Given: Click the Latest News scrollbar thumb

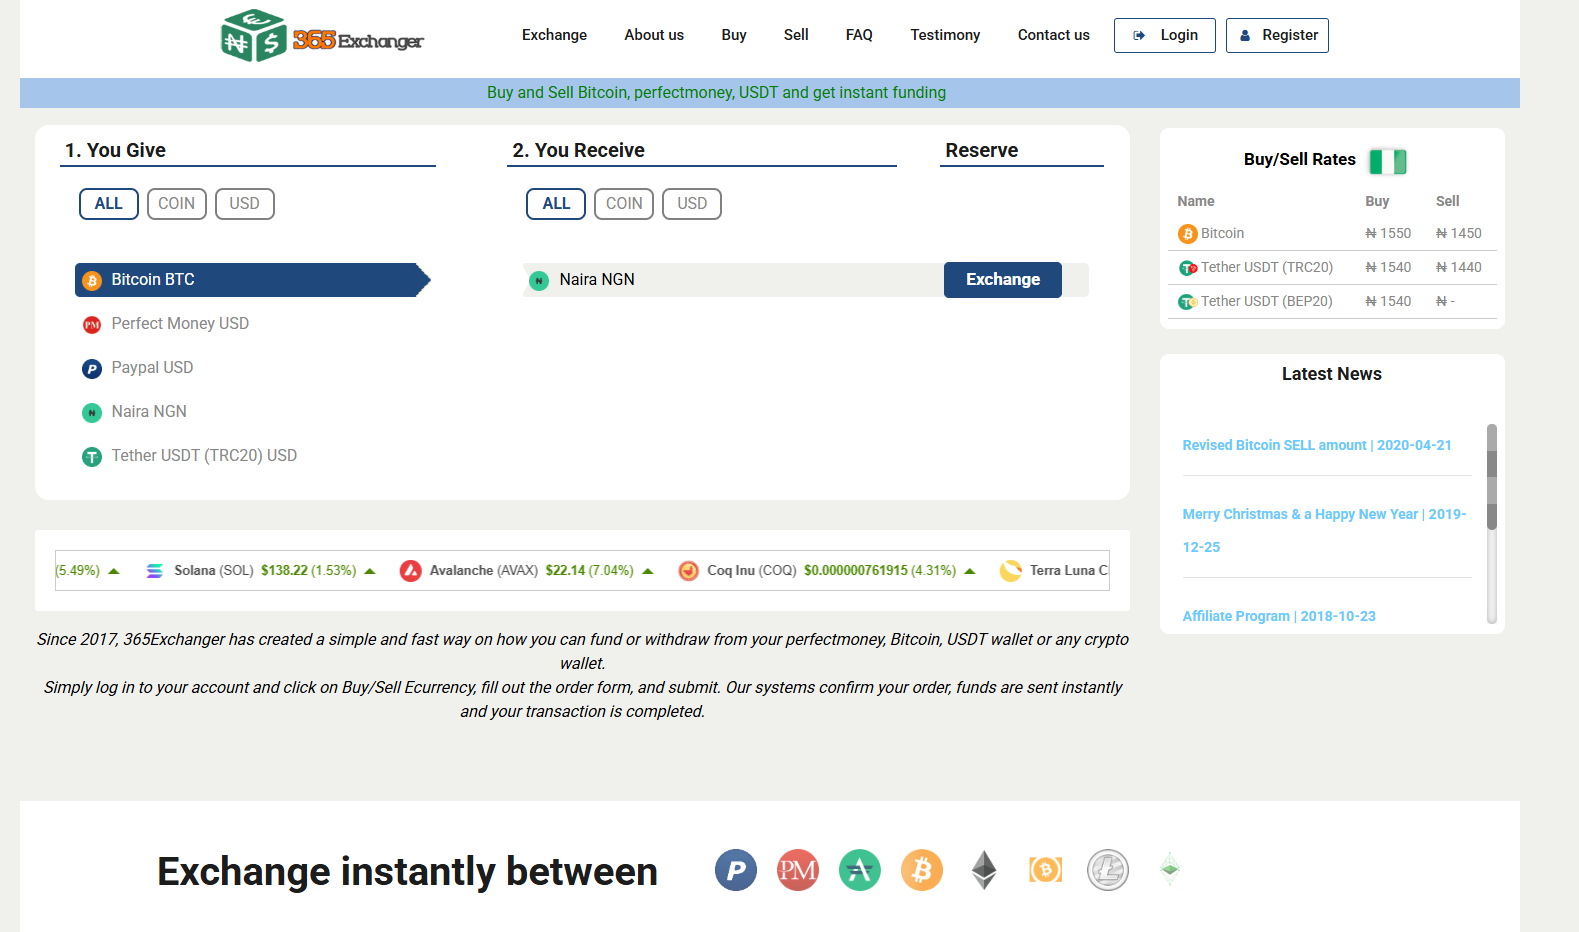Looking at the screenshot, I should tap(1492, 476).
